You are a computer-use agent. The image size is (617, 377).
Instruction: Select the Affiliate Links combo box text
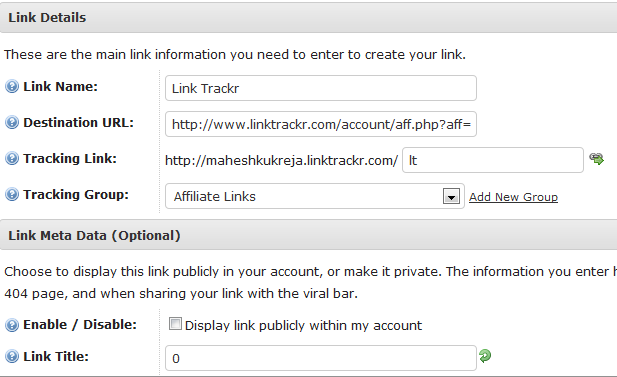click(215, 196)
